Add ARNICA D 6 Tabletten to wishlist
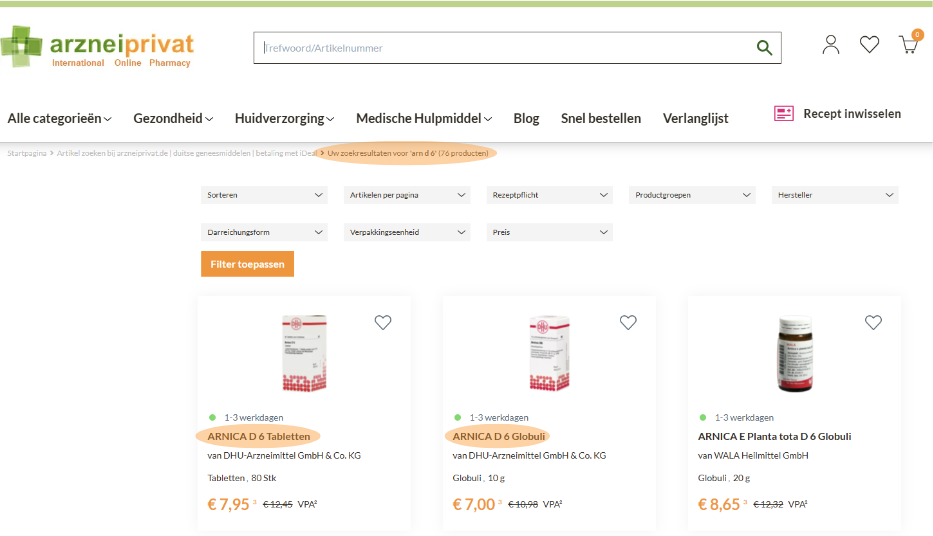Image resolution: width=933 pixels, height=536 pixels. pyautogui.click(x=383, y=322)
